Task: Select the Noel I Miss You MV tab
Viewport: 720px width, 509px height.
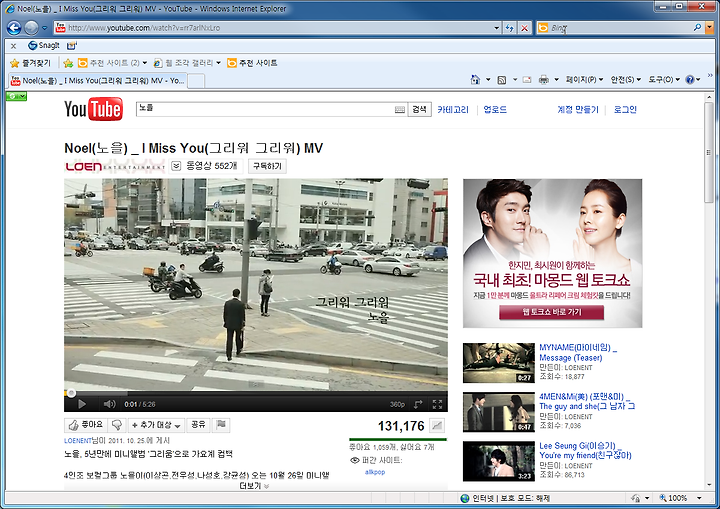Action: pyautogui.click(x=97, y=80)
